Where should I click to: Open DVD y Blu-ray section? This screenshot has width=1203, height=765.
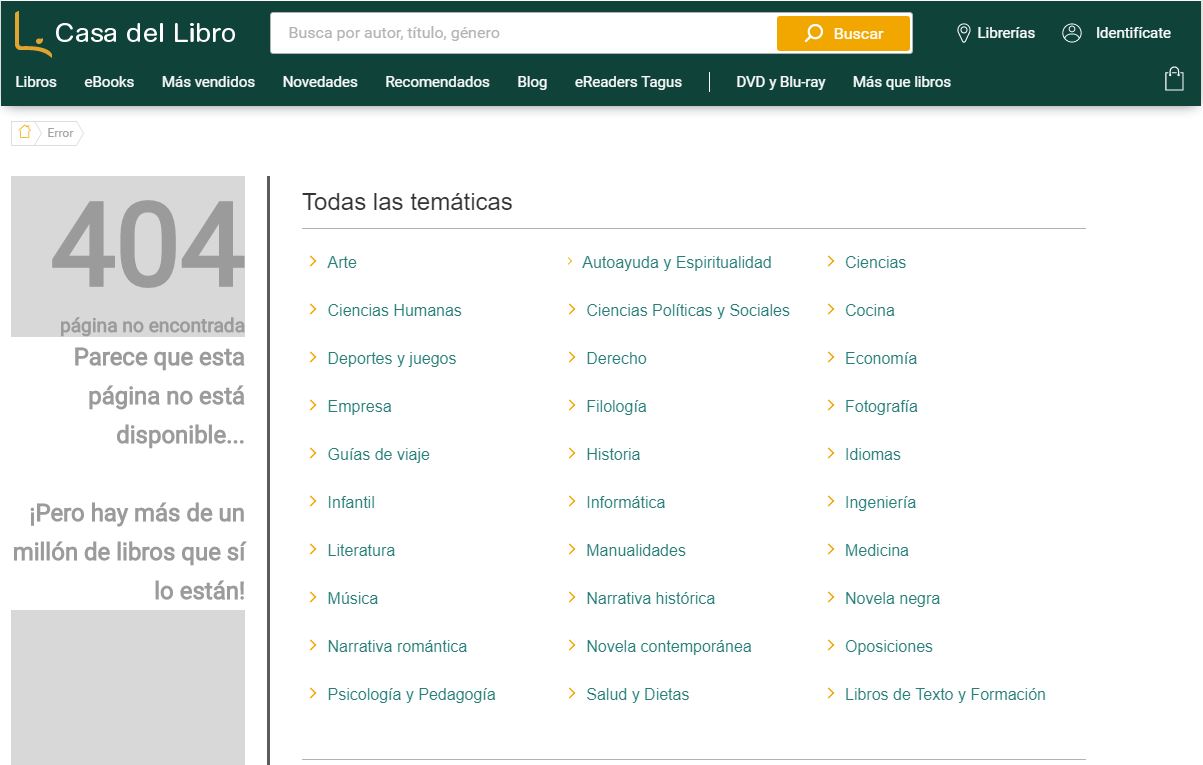tap(780, 82)
